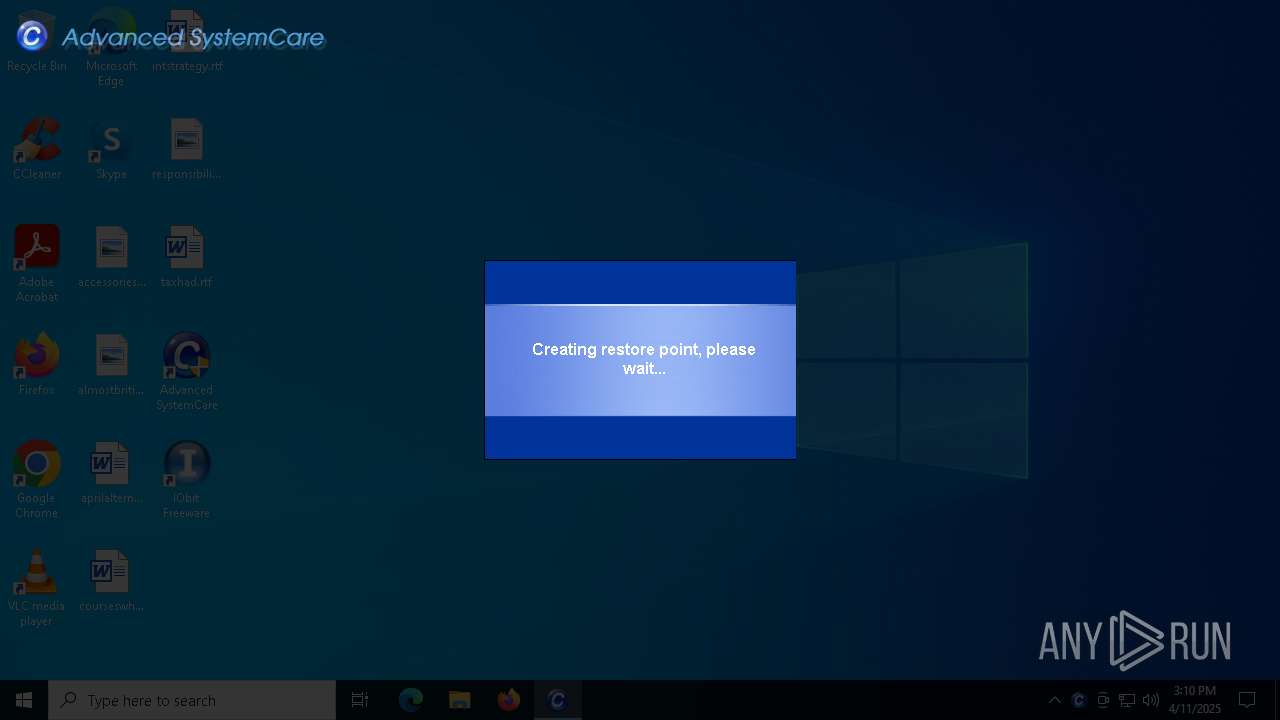The width and height of the screenshot is (1280, 720).
Task: Open the Recycle Bin desktop icon
Action: [37, 40]
